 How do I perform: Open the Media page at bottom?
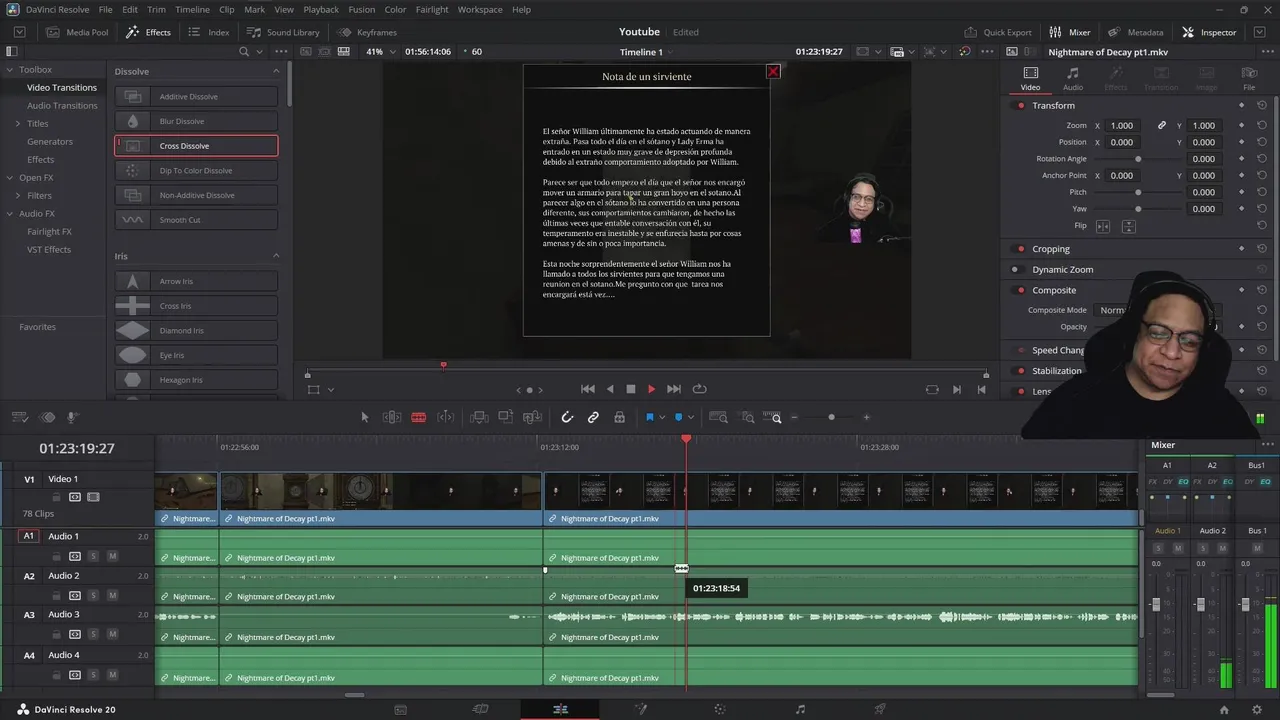(x=400, y=709)
